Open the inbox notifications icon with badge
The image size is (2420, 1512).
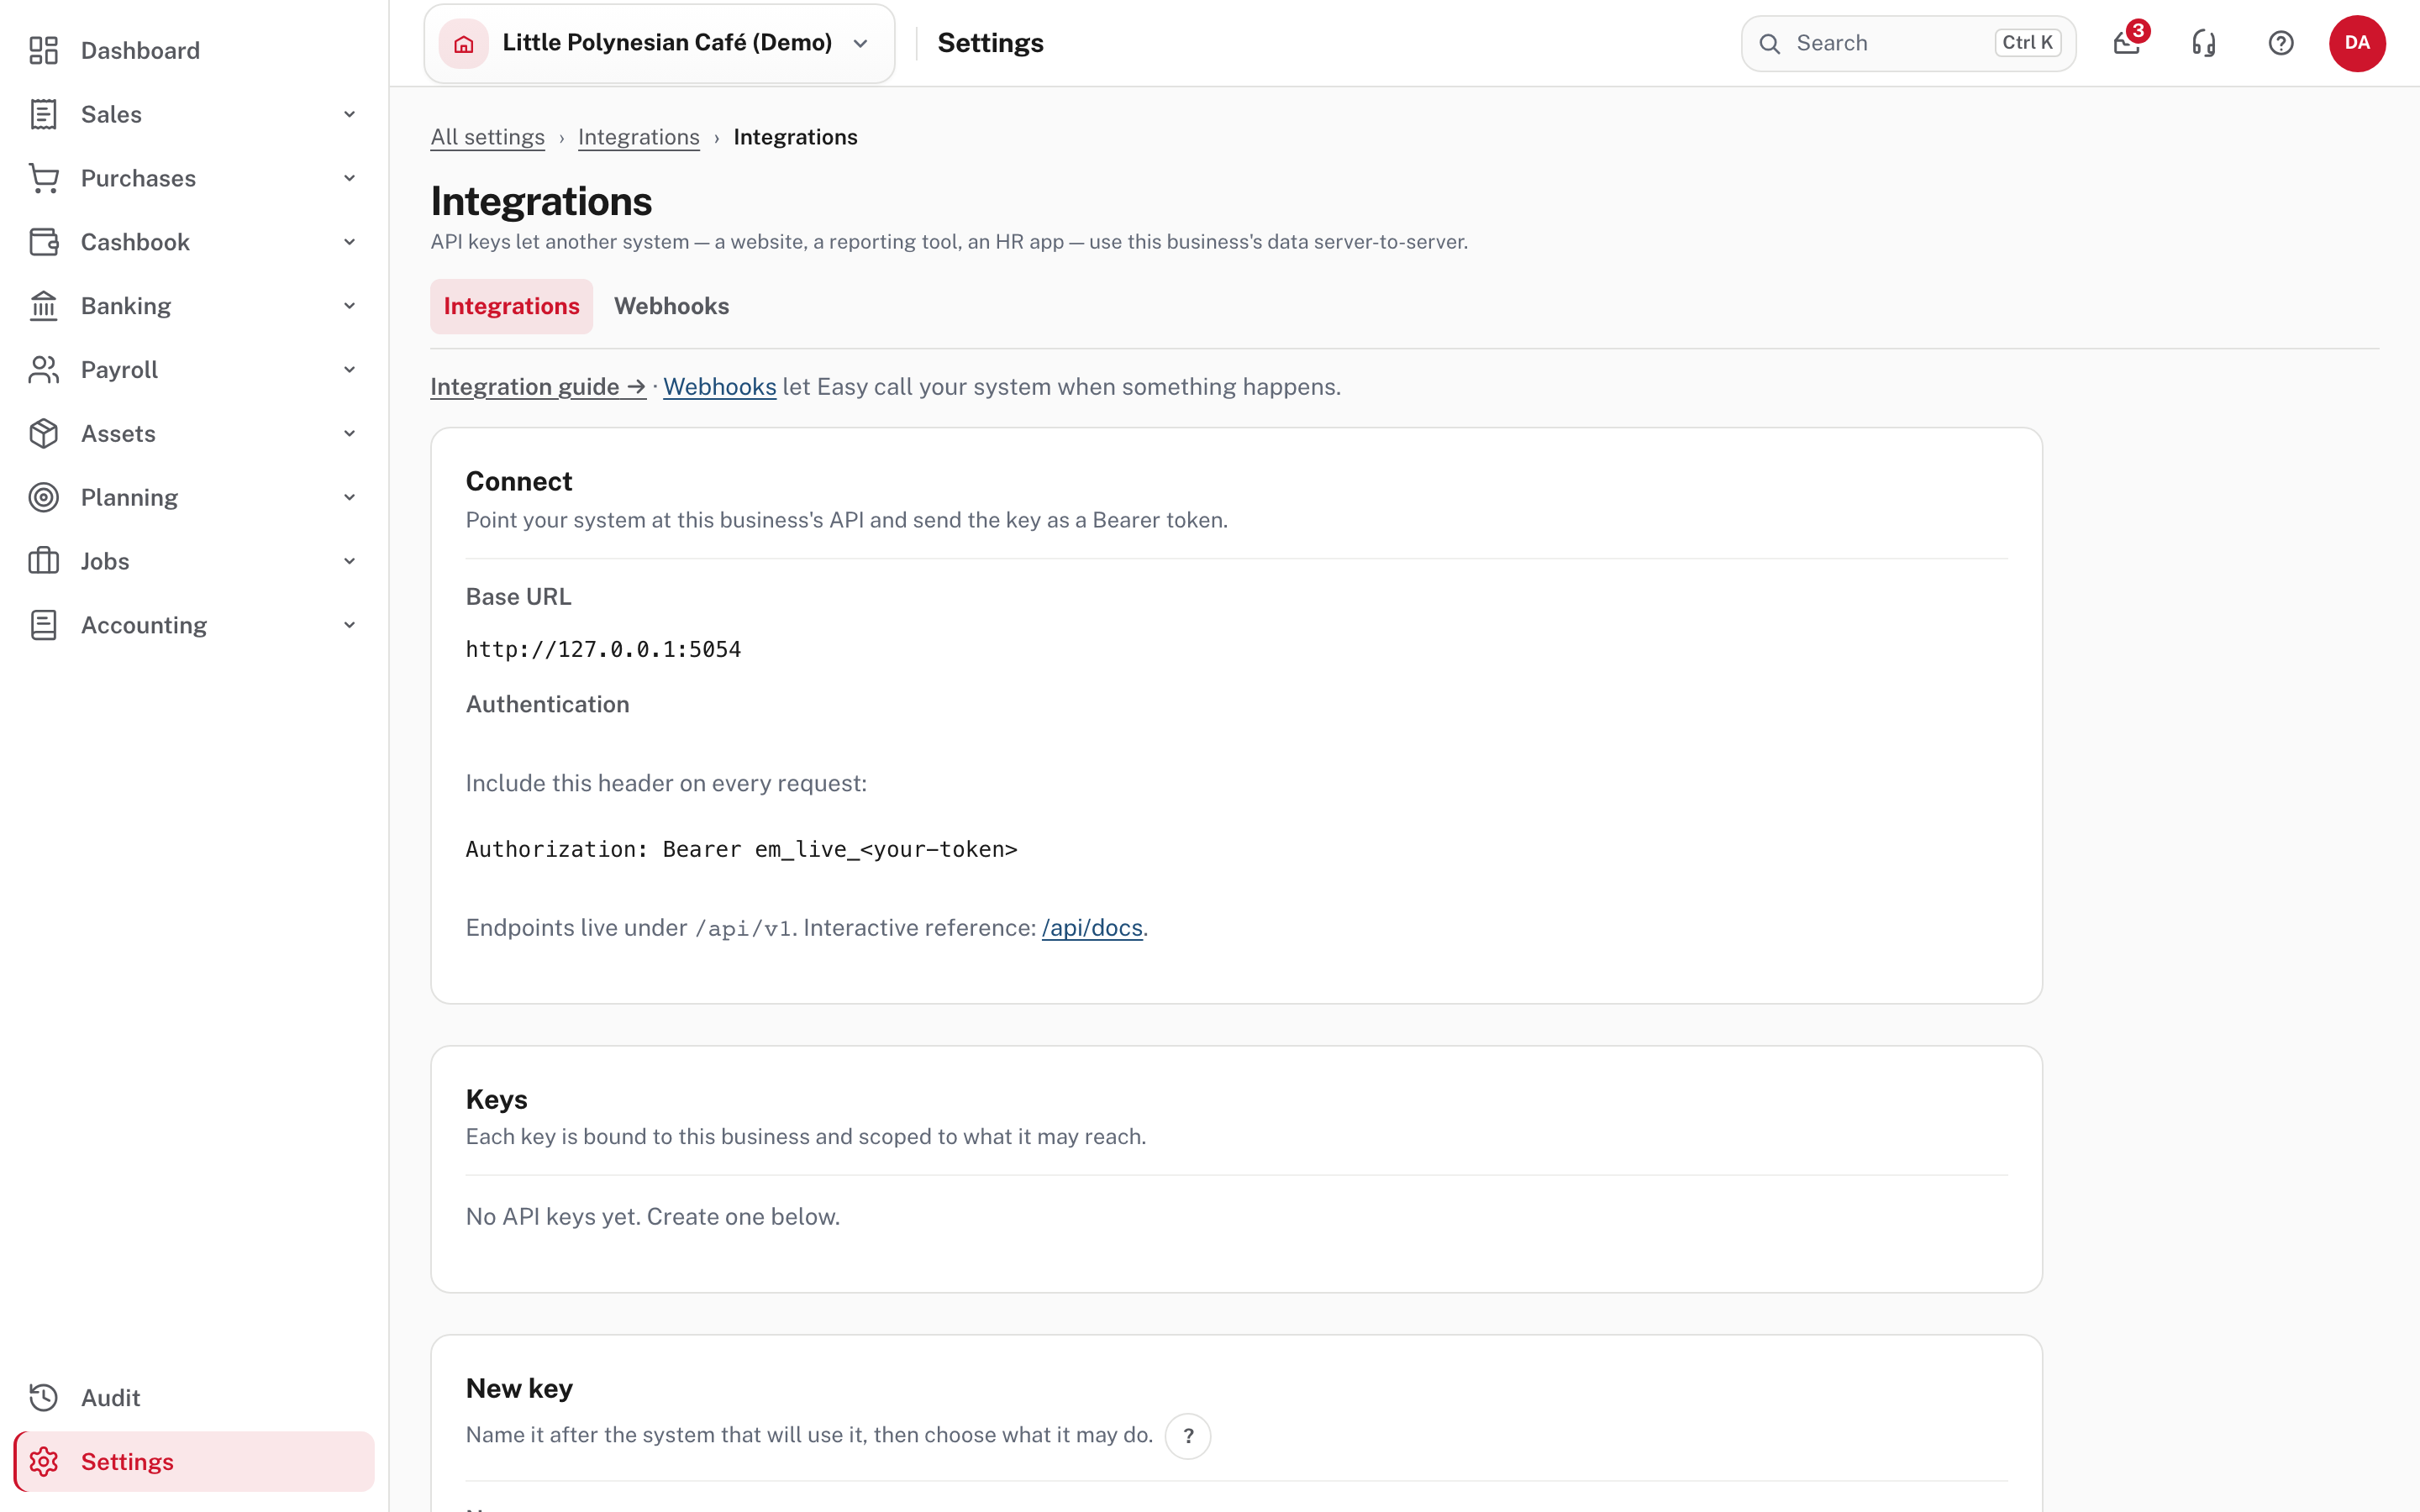(x=2127, y=43)
